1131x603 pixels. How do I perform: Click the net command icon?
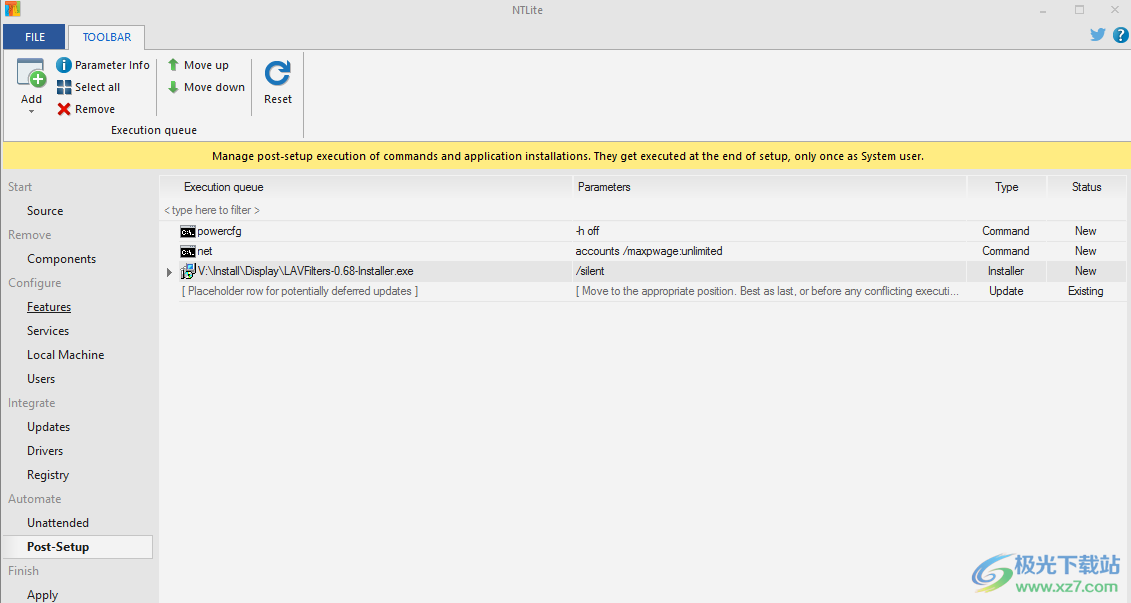(188, 252)
